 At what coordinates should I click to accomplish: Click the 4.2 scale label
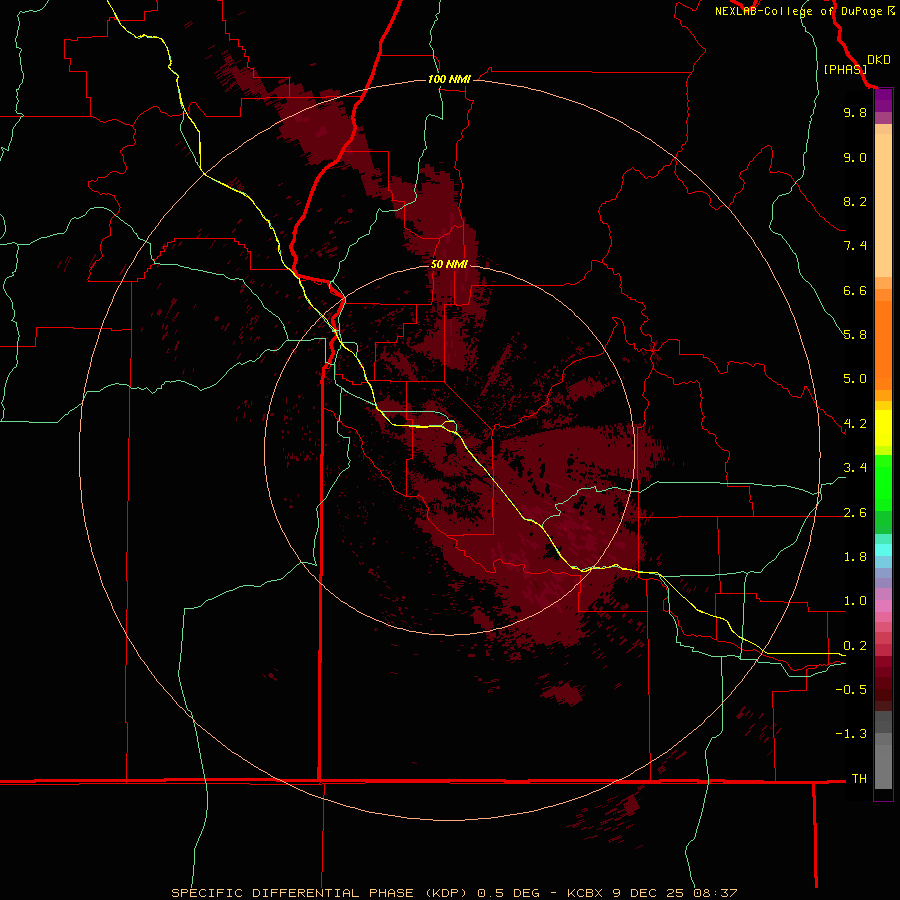tap(855, 424)
